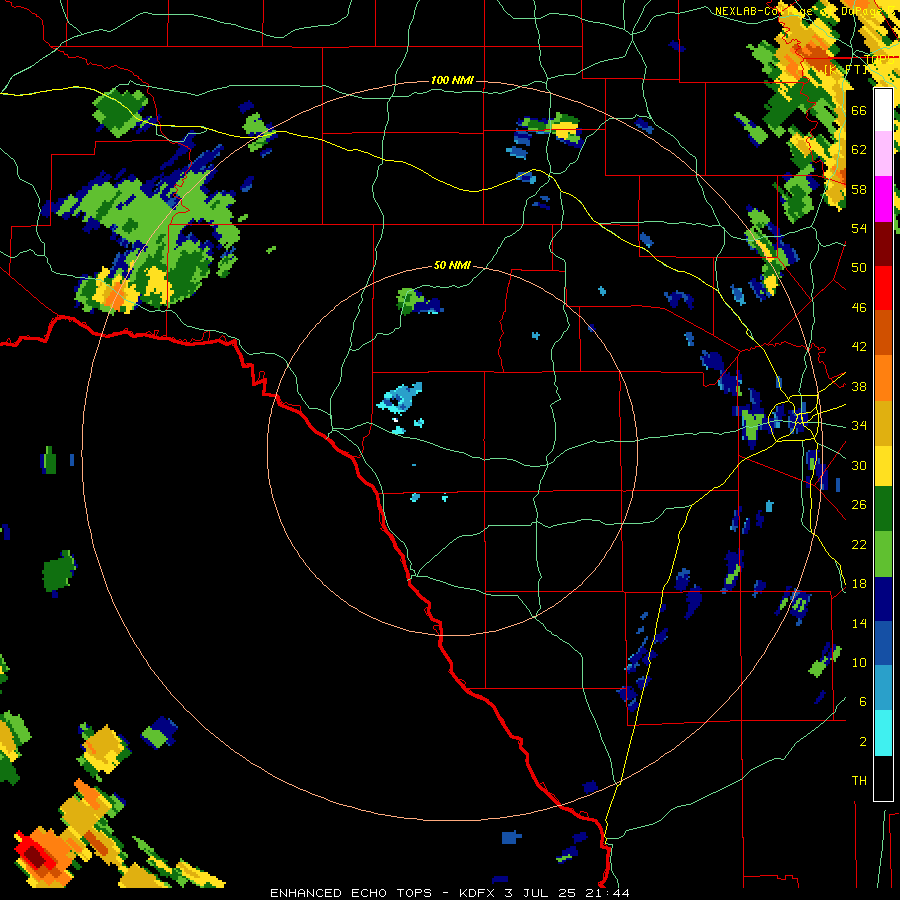Select the dark green legend swatch
The height and width of the screenshot is (900, 900).
(883, 509)
